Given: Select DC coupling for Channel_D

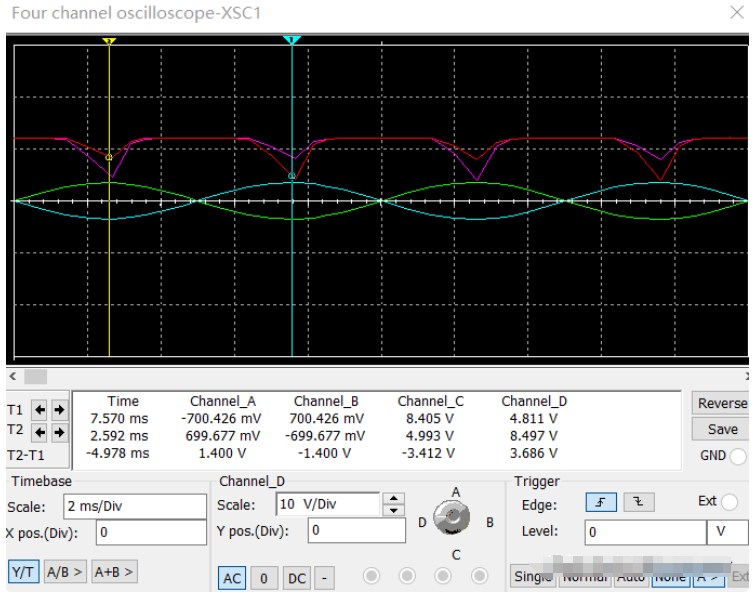Looking at the screenshot, I should coord(297,577).
